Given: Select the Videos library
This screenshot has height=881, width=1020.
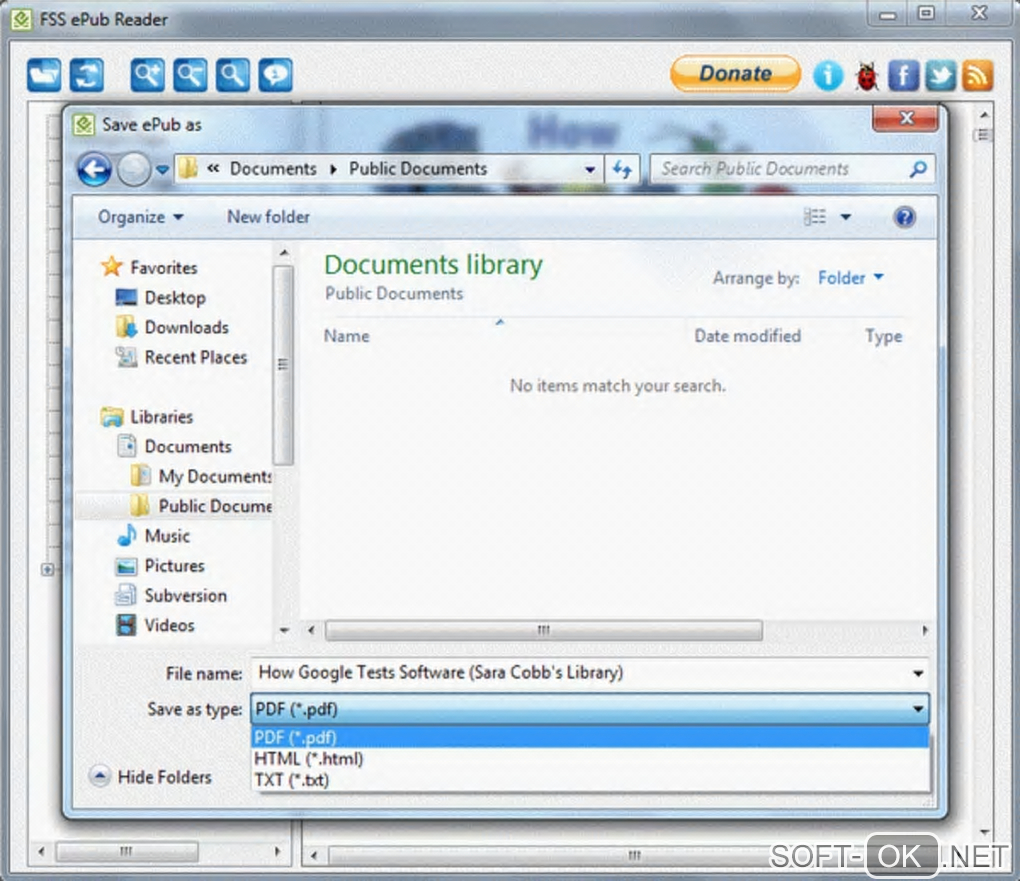Looking at the screenshot, I should point(168,626).
